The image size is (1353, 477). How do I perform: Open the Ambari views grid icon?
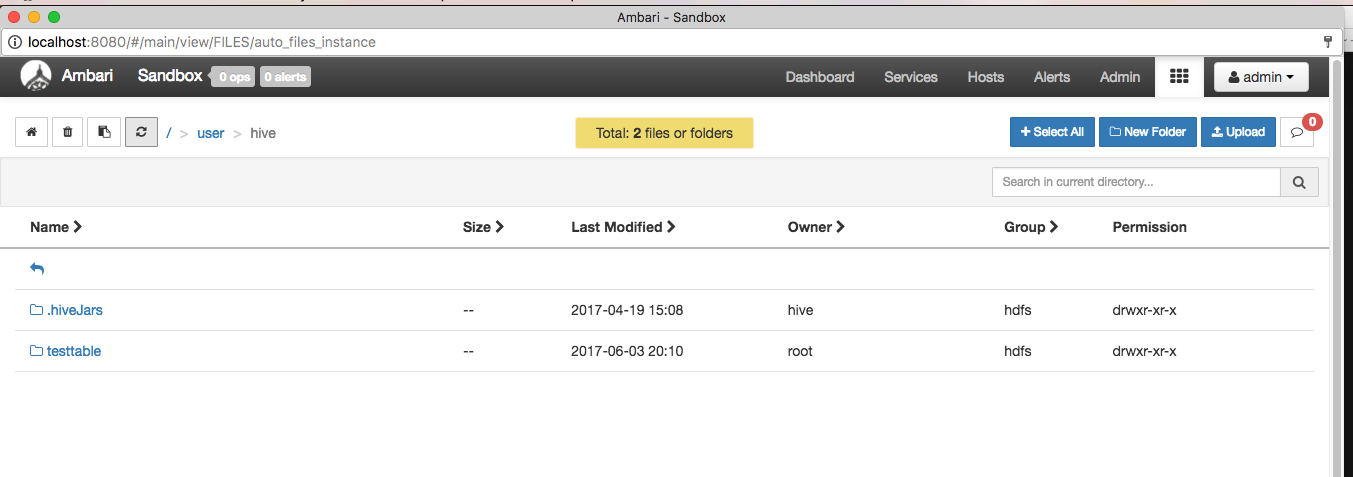pos(1178,77)
